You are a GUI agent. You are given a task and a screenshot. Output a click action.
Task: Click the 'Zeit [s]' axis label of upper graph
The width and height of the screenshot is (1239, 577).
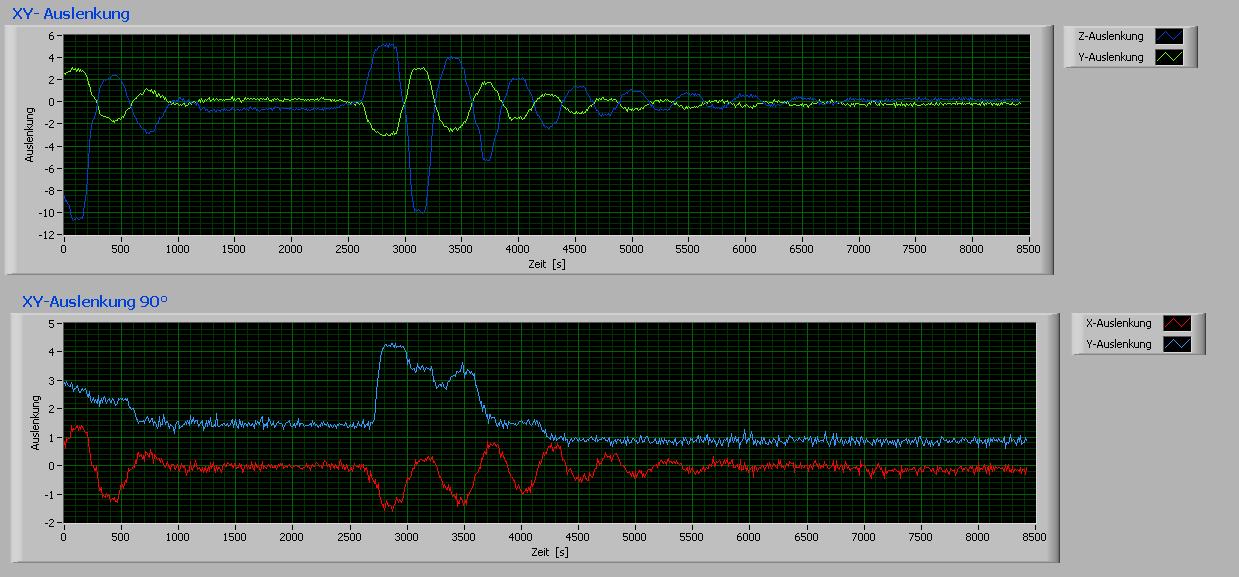(548, 265)
